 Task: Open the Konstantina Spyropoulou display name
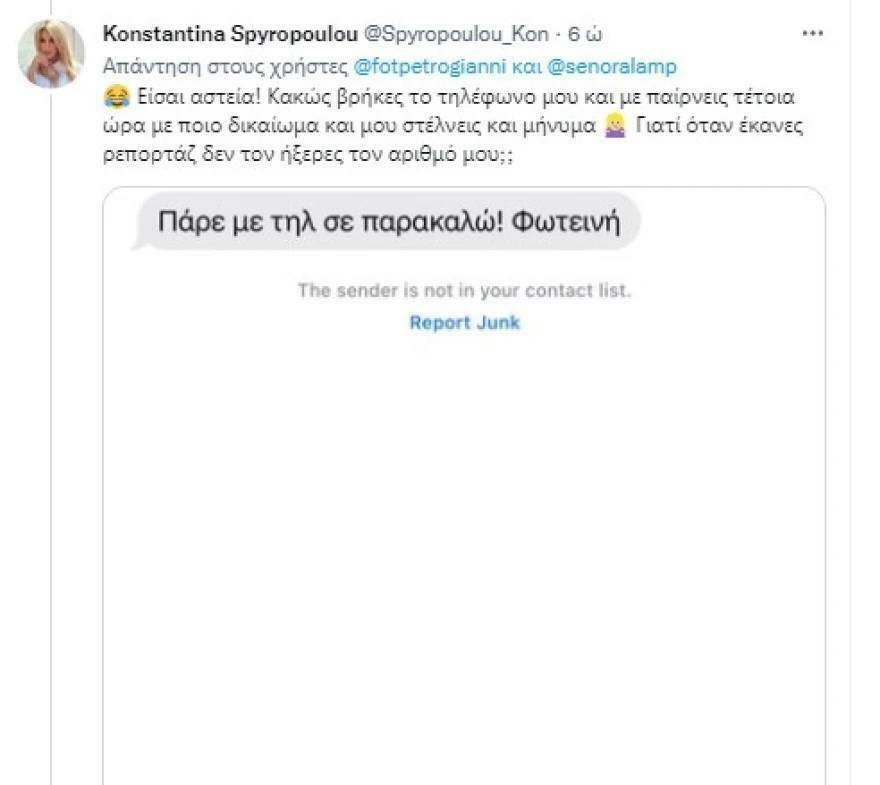[x=230, y=34]
